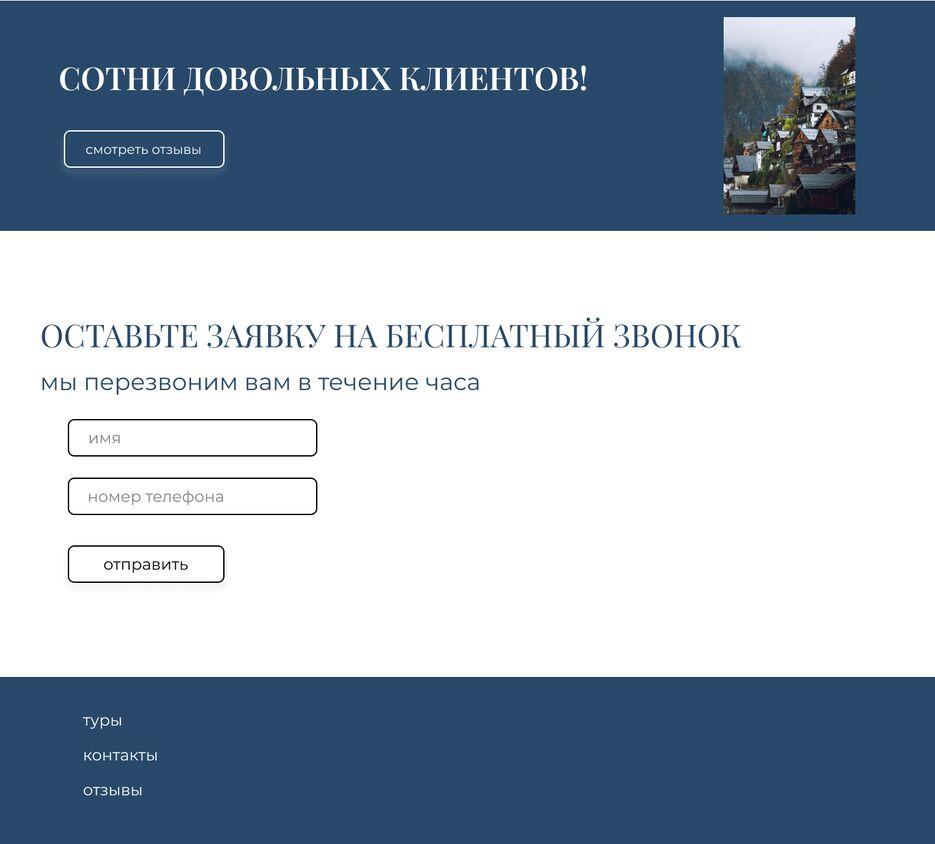
Task: Open the mountain village photo
Action: click(789, 115)
